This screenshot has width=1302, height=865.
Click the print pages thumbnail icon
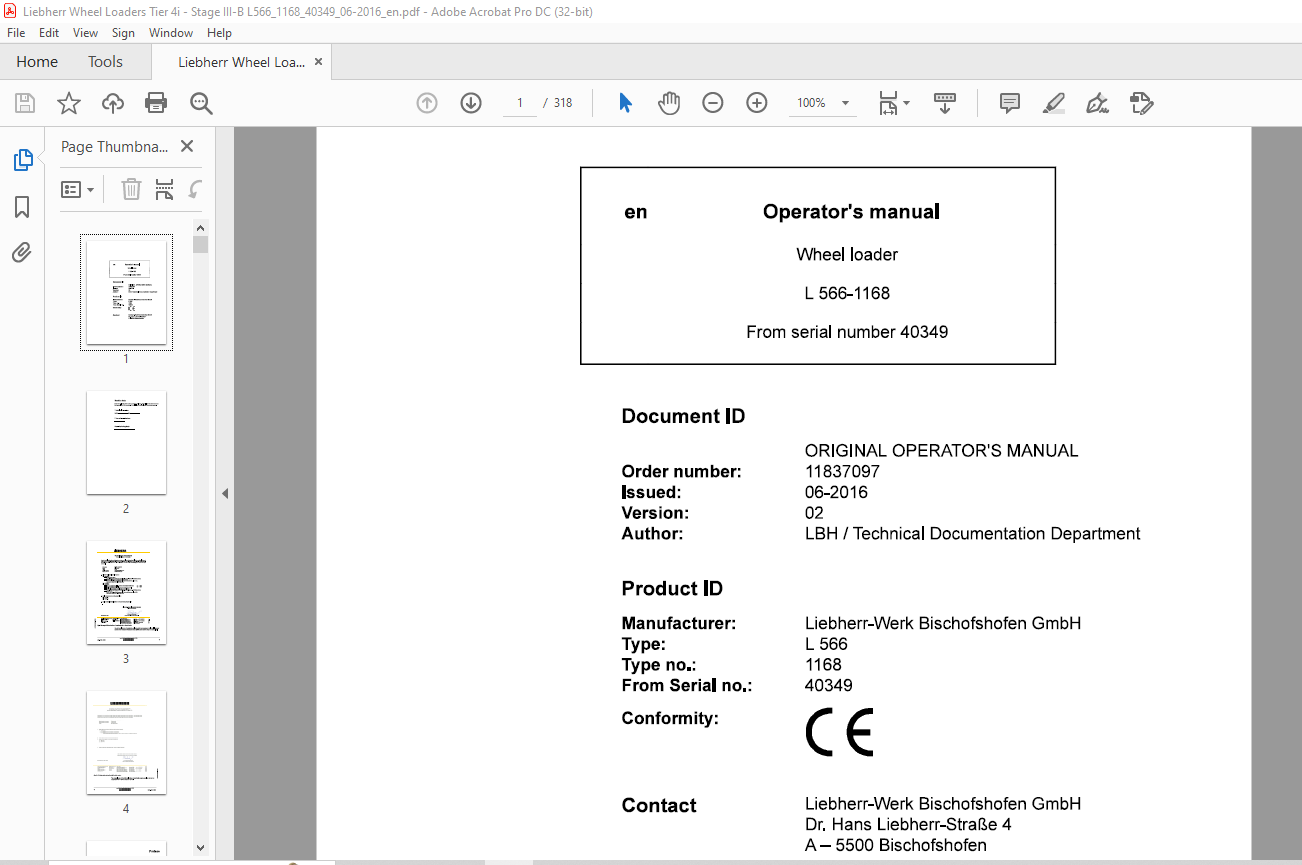(x=165, y=189)
